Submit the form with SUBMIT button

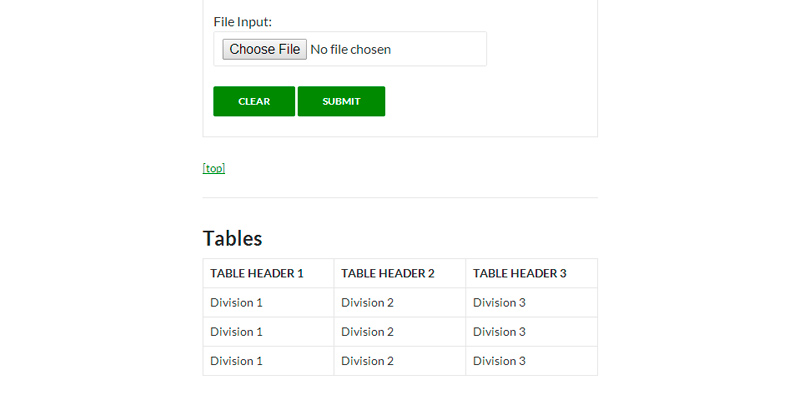[x=341, y=101]
